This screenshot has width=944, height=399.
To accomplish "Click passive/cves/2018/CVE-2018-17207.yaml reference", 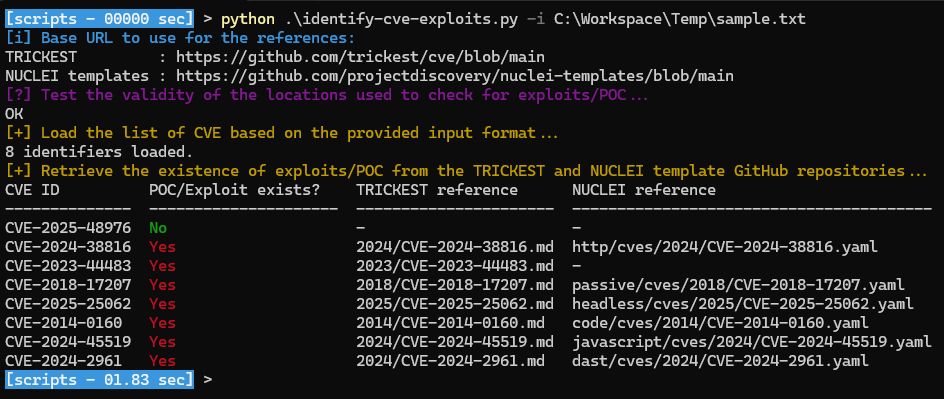I will [x=738, y=285].
